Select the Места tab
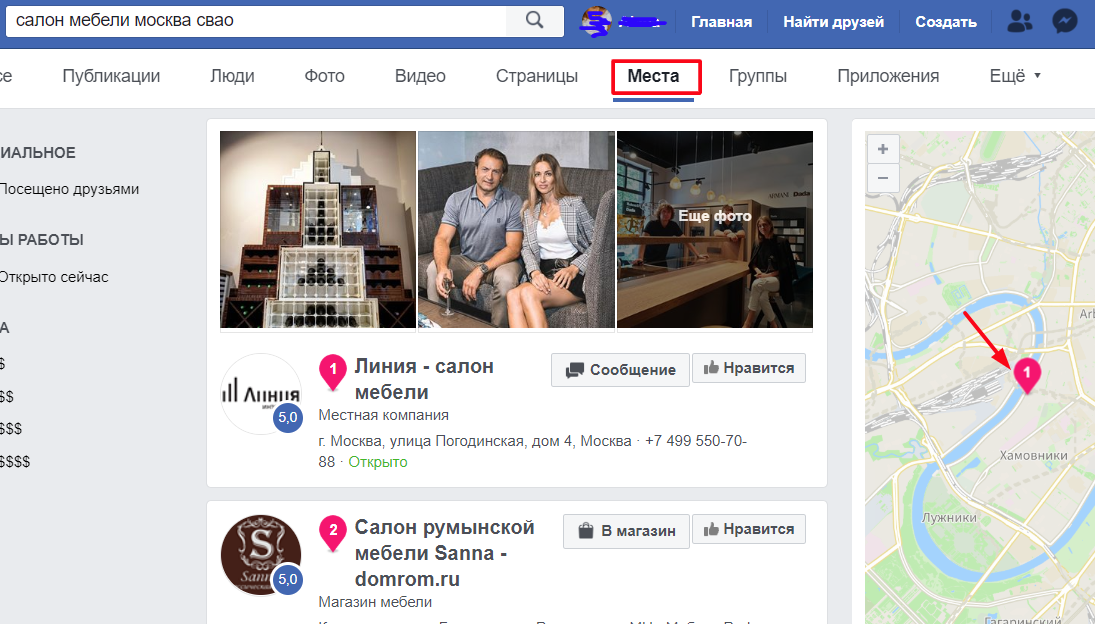Viewport: 1095px width, 624px height. click(653, 75)
